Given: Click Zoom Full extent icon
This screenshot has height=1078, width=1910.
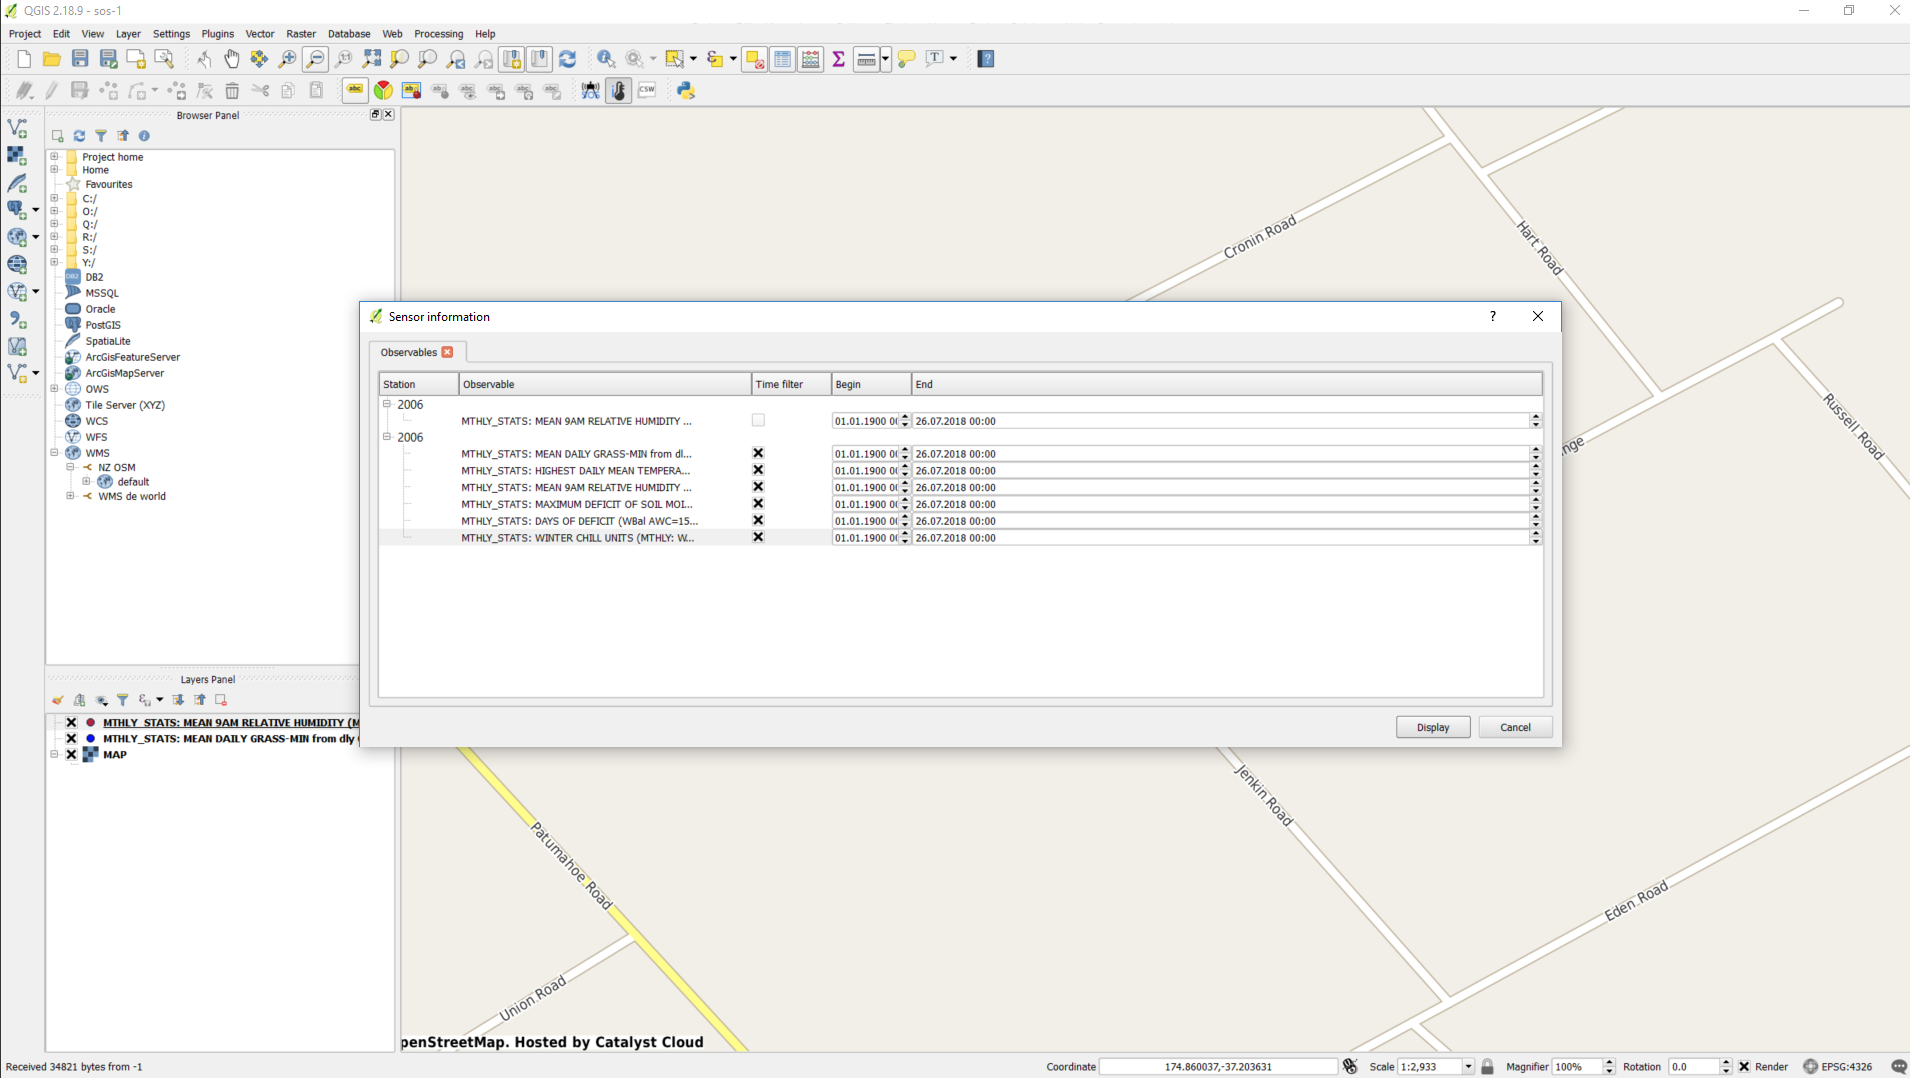Looking at the screenshot, I should click(372, 59).
